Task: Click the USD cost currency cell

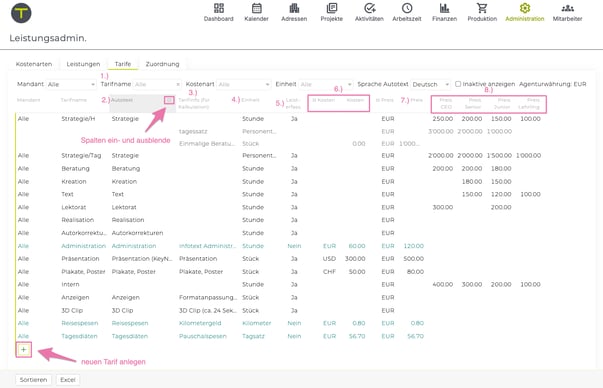Action: pyautogui.click(x=329, y=258)
